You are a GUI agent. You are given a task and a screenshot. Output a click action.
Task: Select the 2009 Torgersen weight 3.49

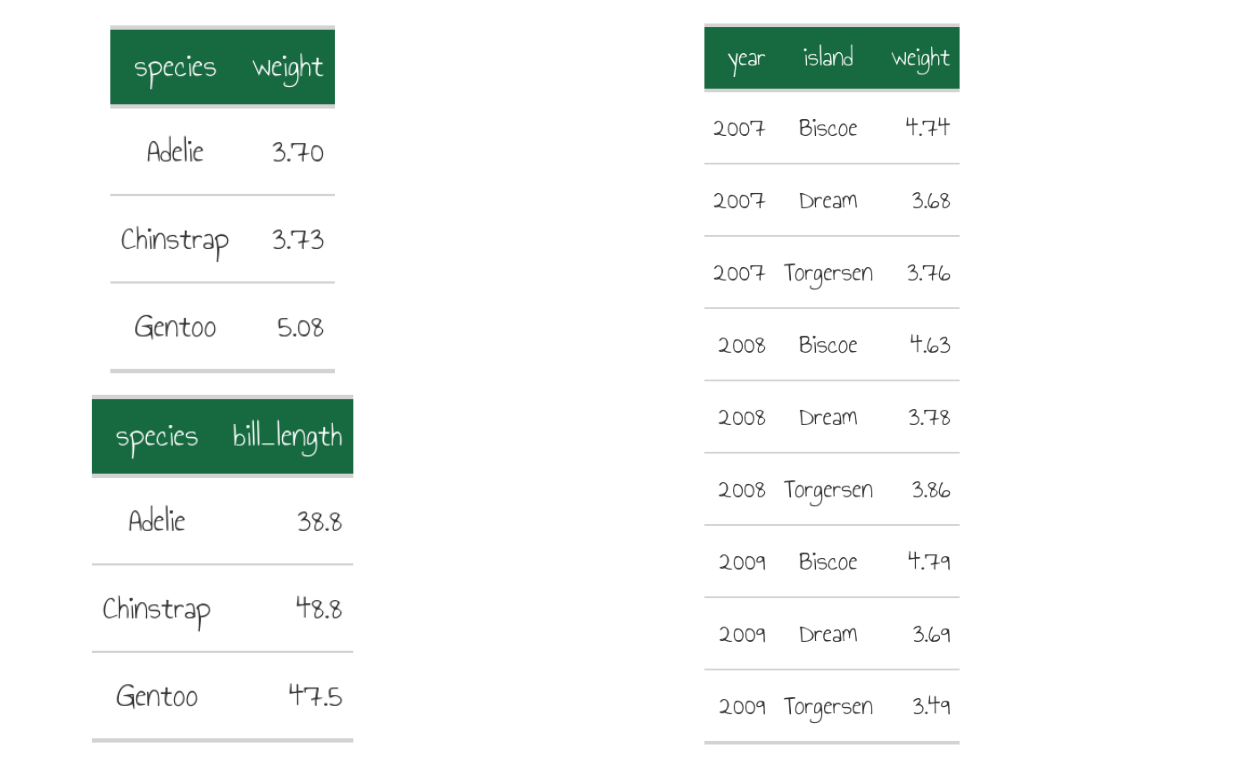(x=931, y=706)
